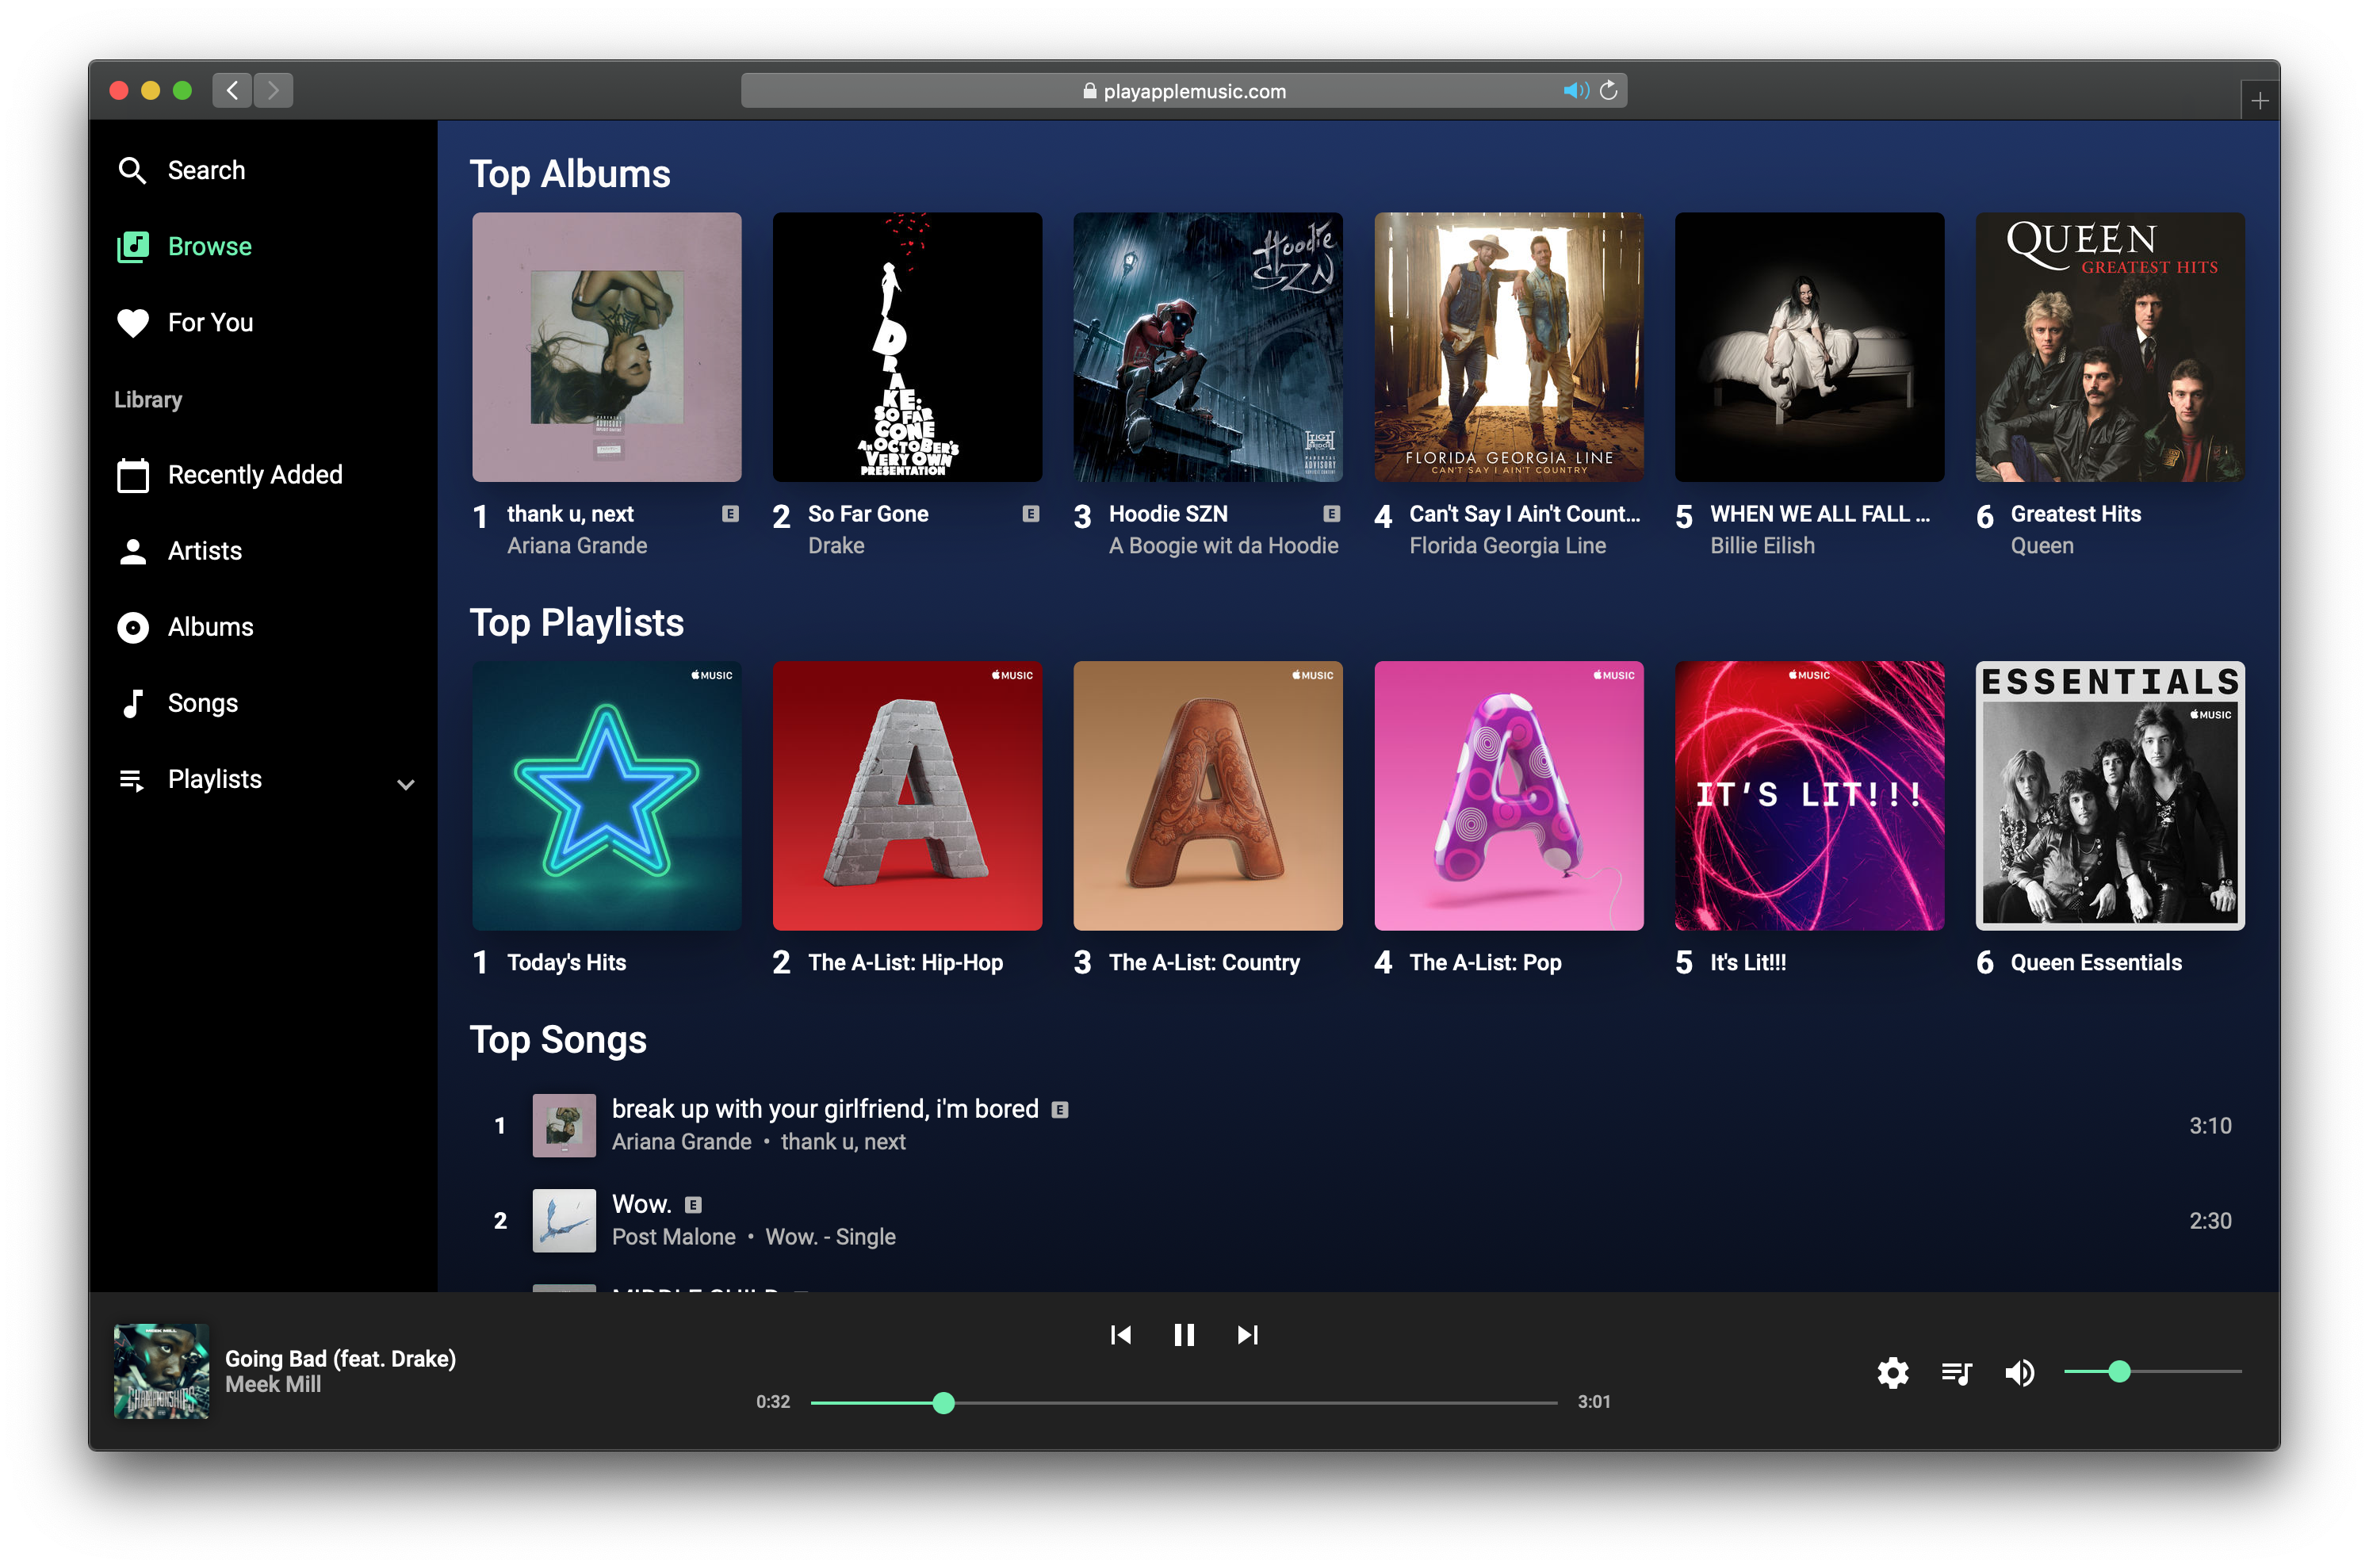Expand the Playlists sidebar section
The height and width of the screenshot is (1568, 2369).
tap(405, 784)
